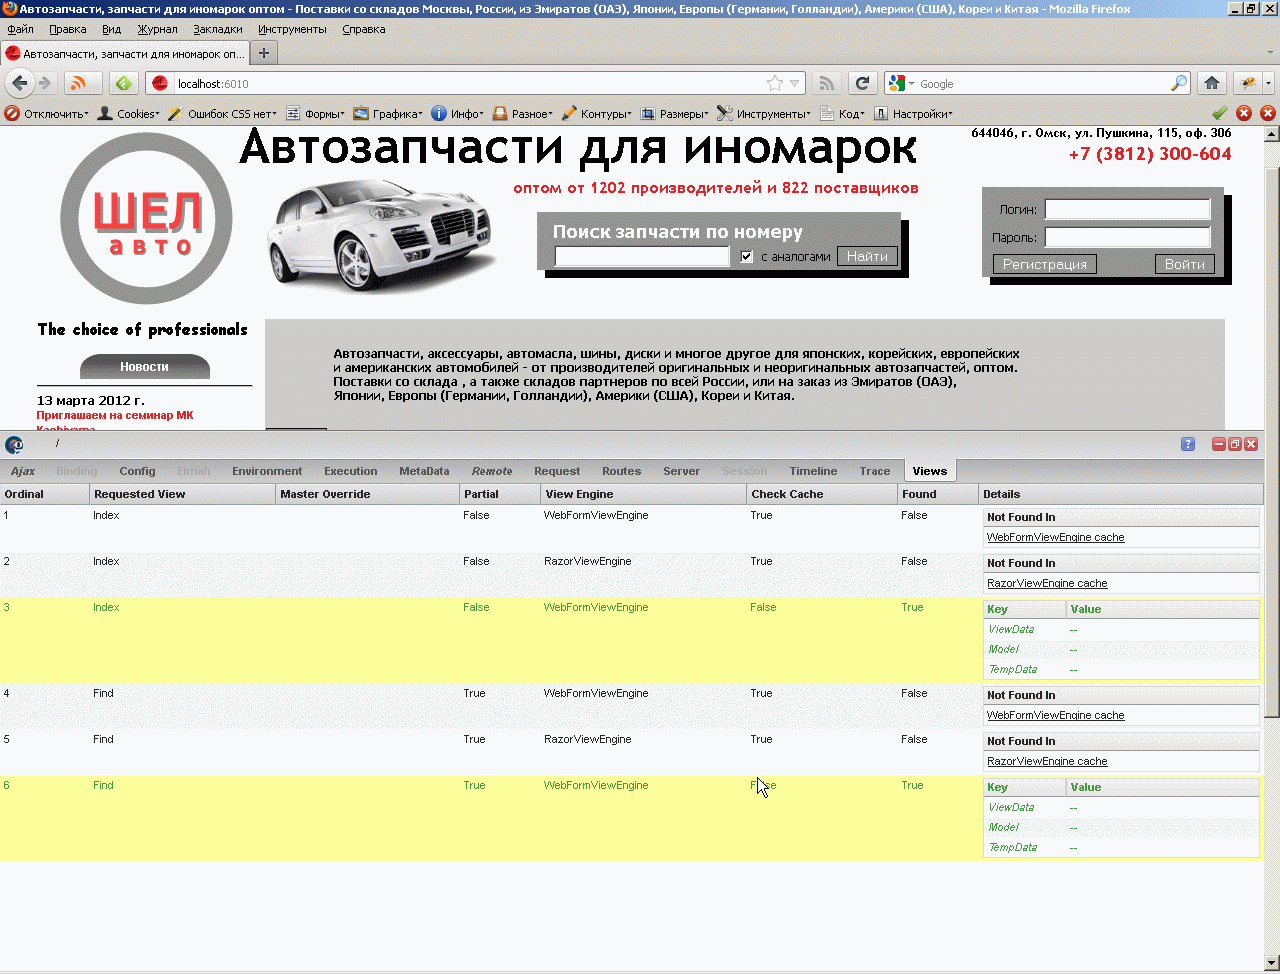Open the Настройки dropdown menu
1280x974 pixels.
914,114
